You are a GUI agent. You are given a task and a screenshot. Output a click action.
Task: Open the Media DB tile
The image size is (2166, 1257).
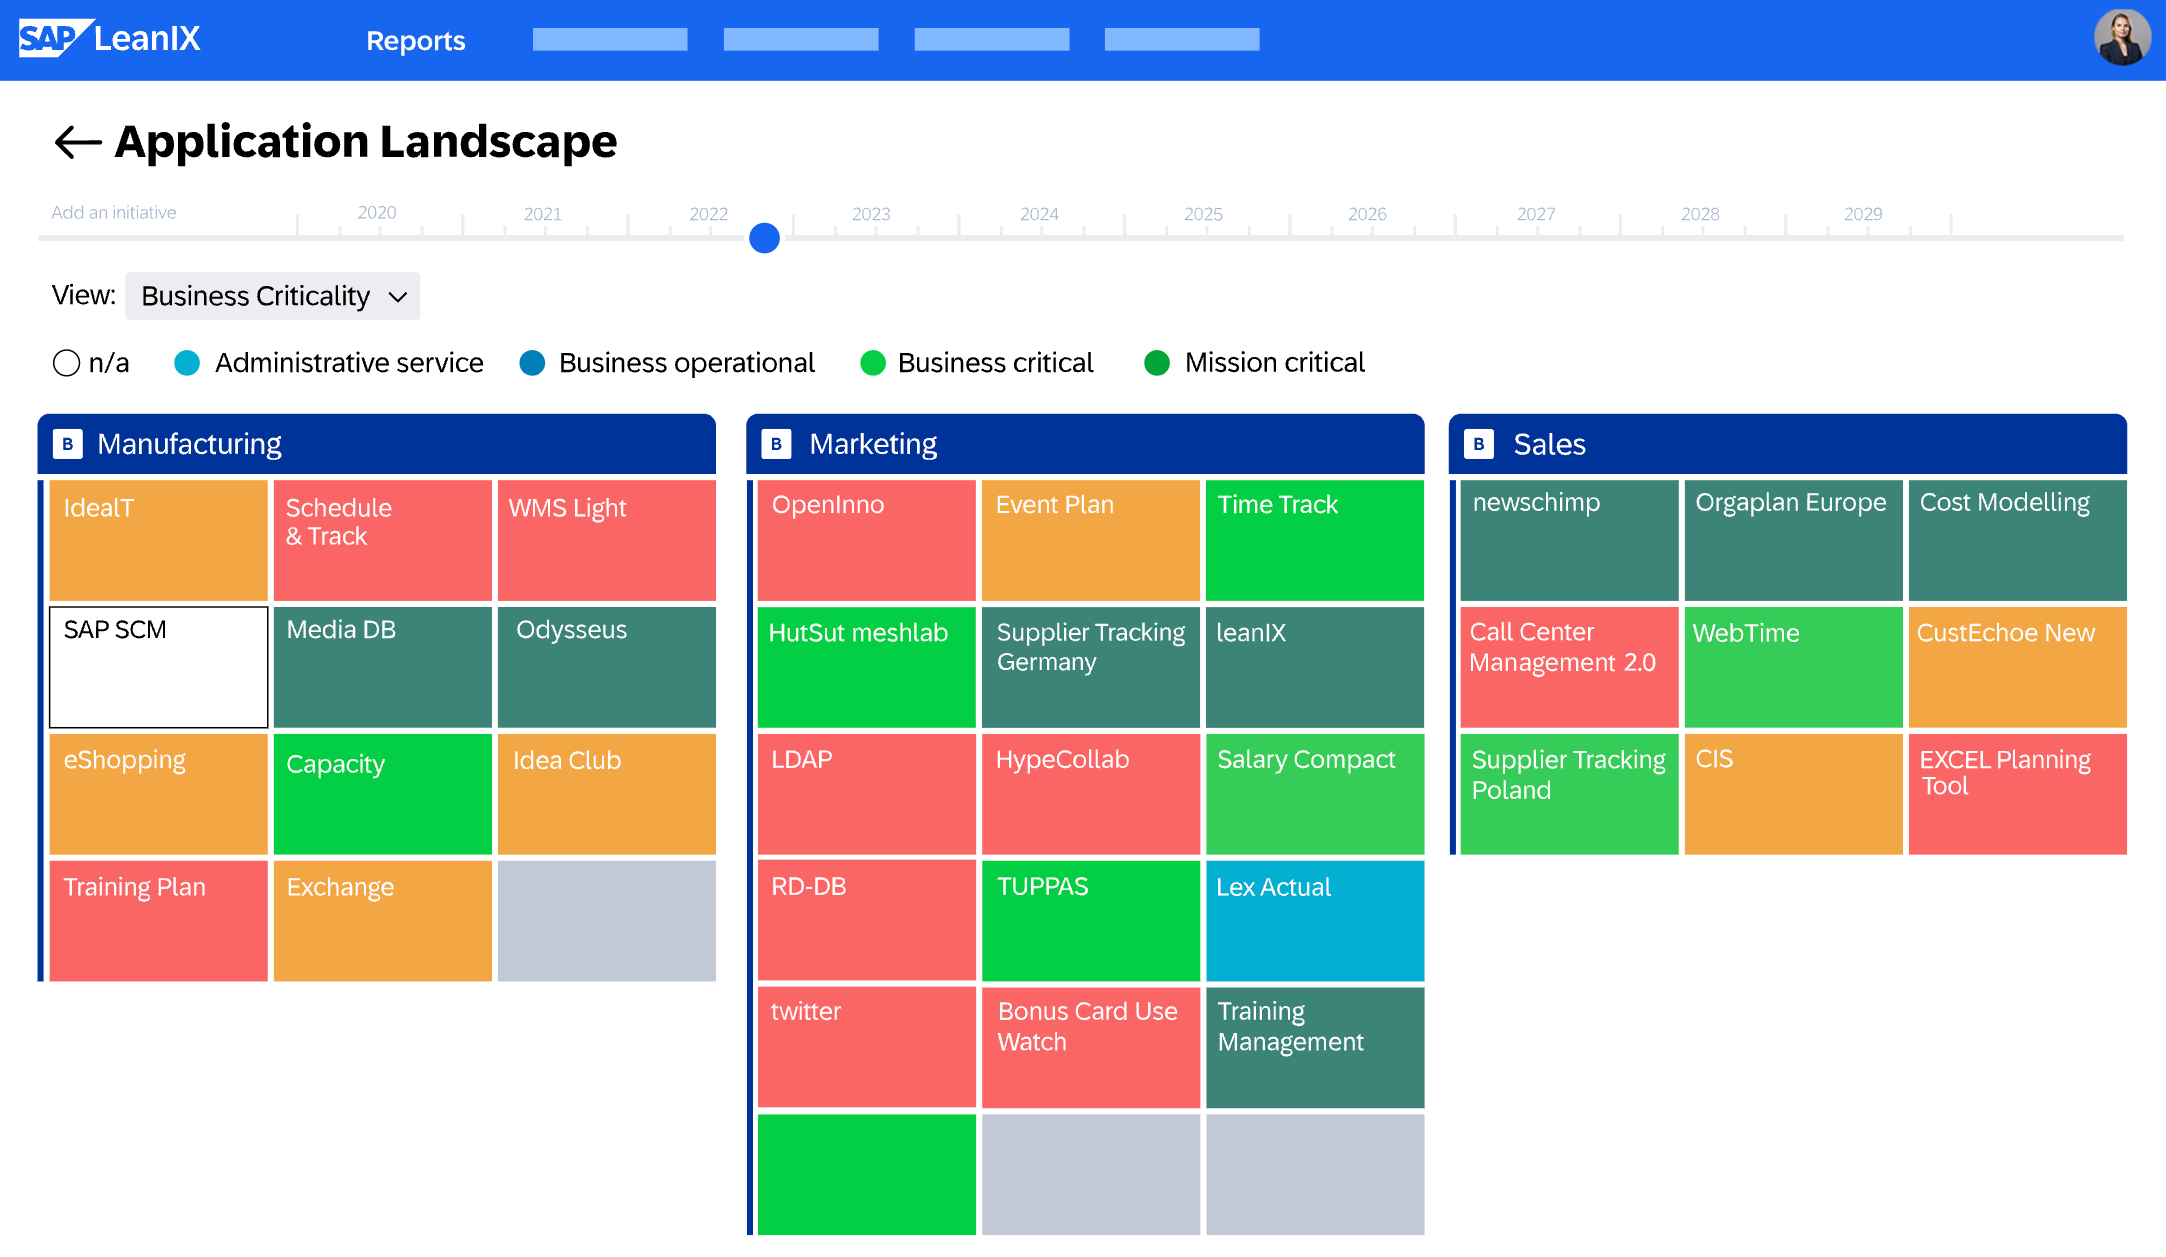tap(382, 667)
